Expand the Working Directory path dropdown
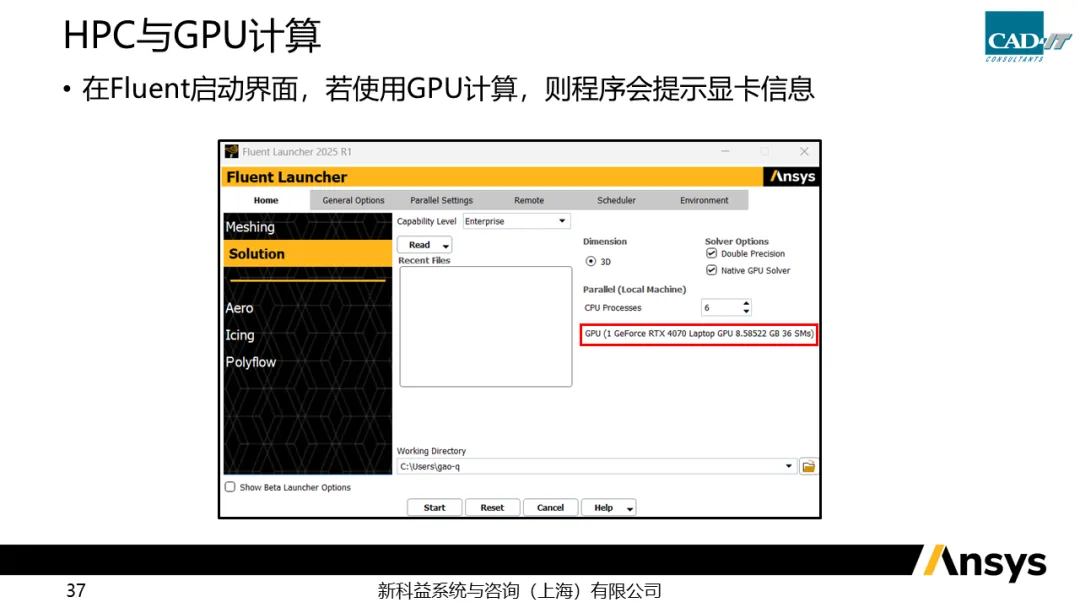The height and width of the screenshot is (608, 1080). (789, 466)
